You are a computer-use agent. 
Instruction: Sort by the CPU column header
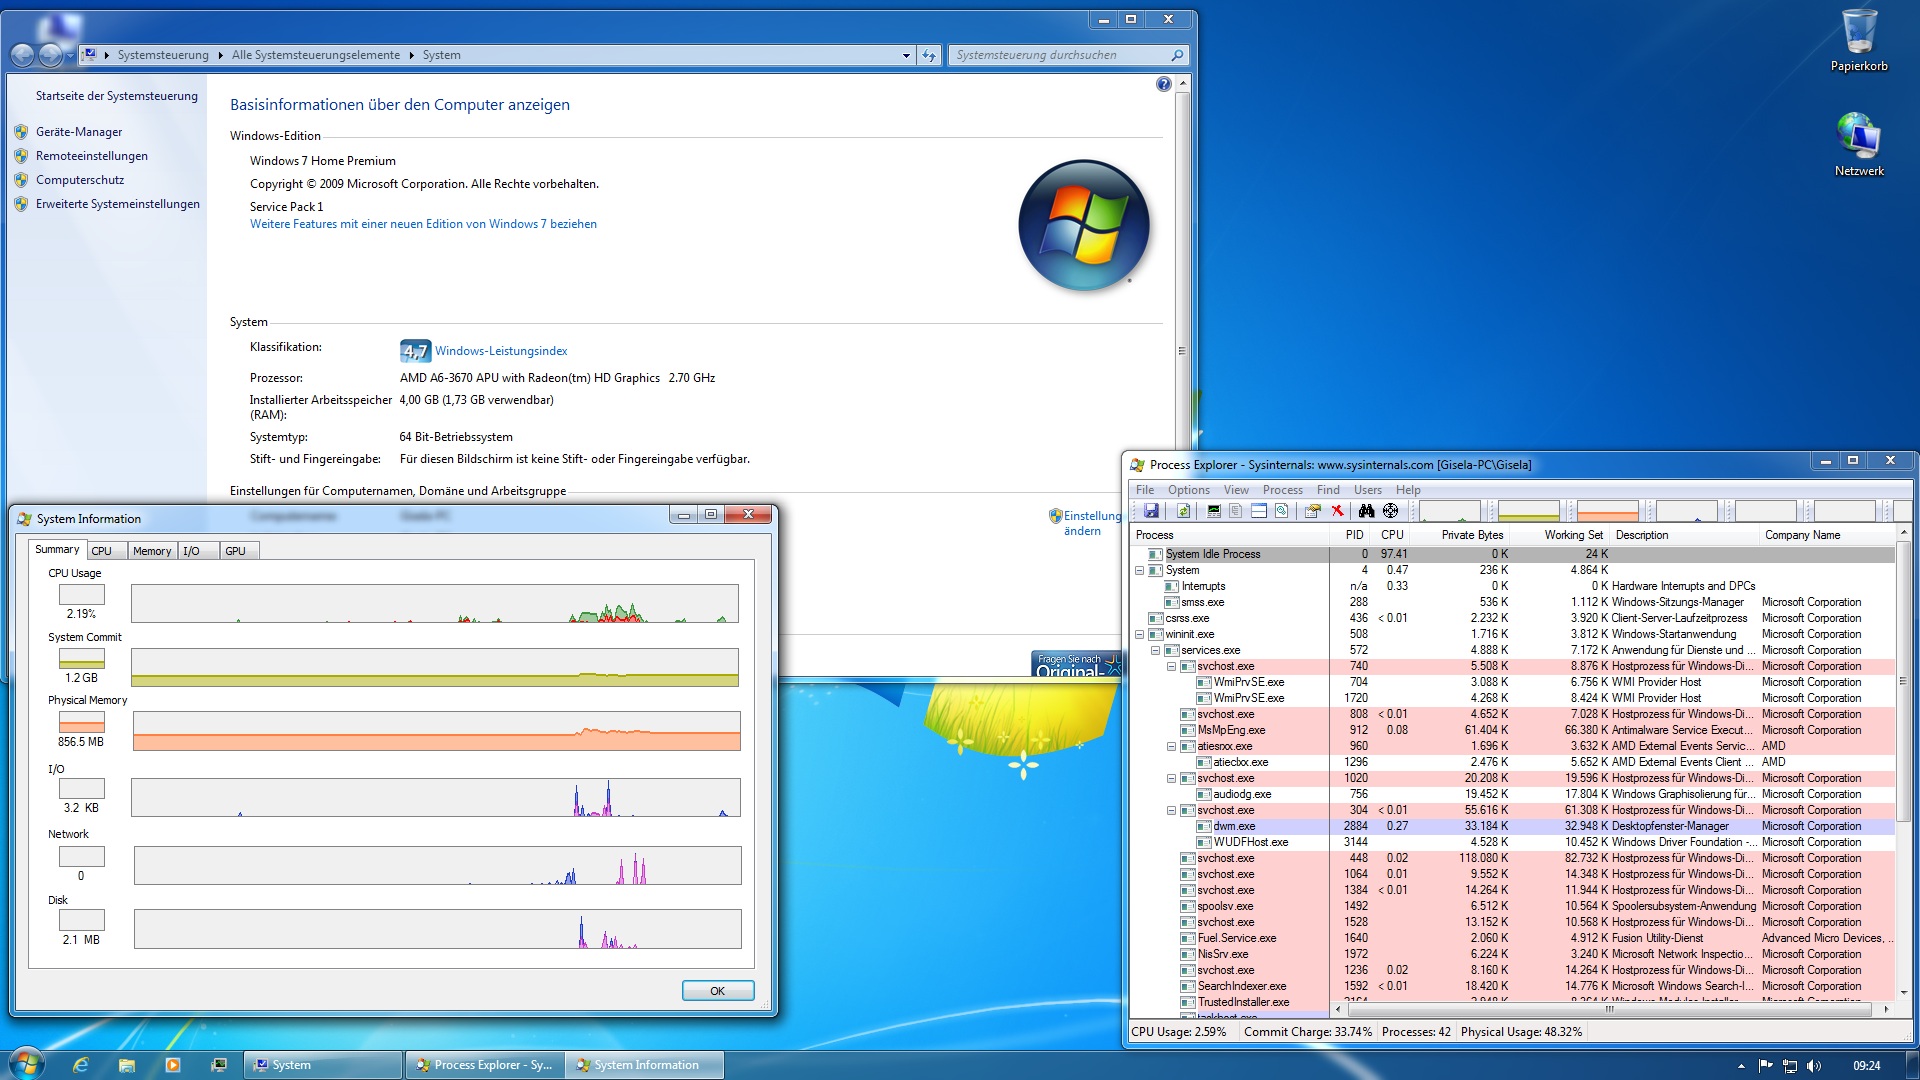click(x=1392, y=535)
